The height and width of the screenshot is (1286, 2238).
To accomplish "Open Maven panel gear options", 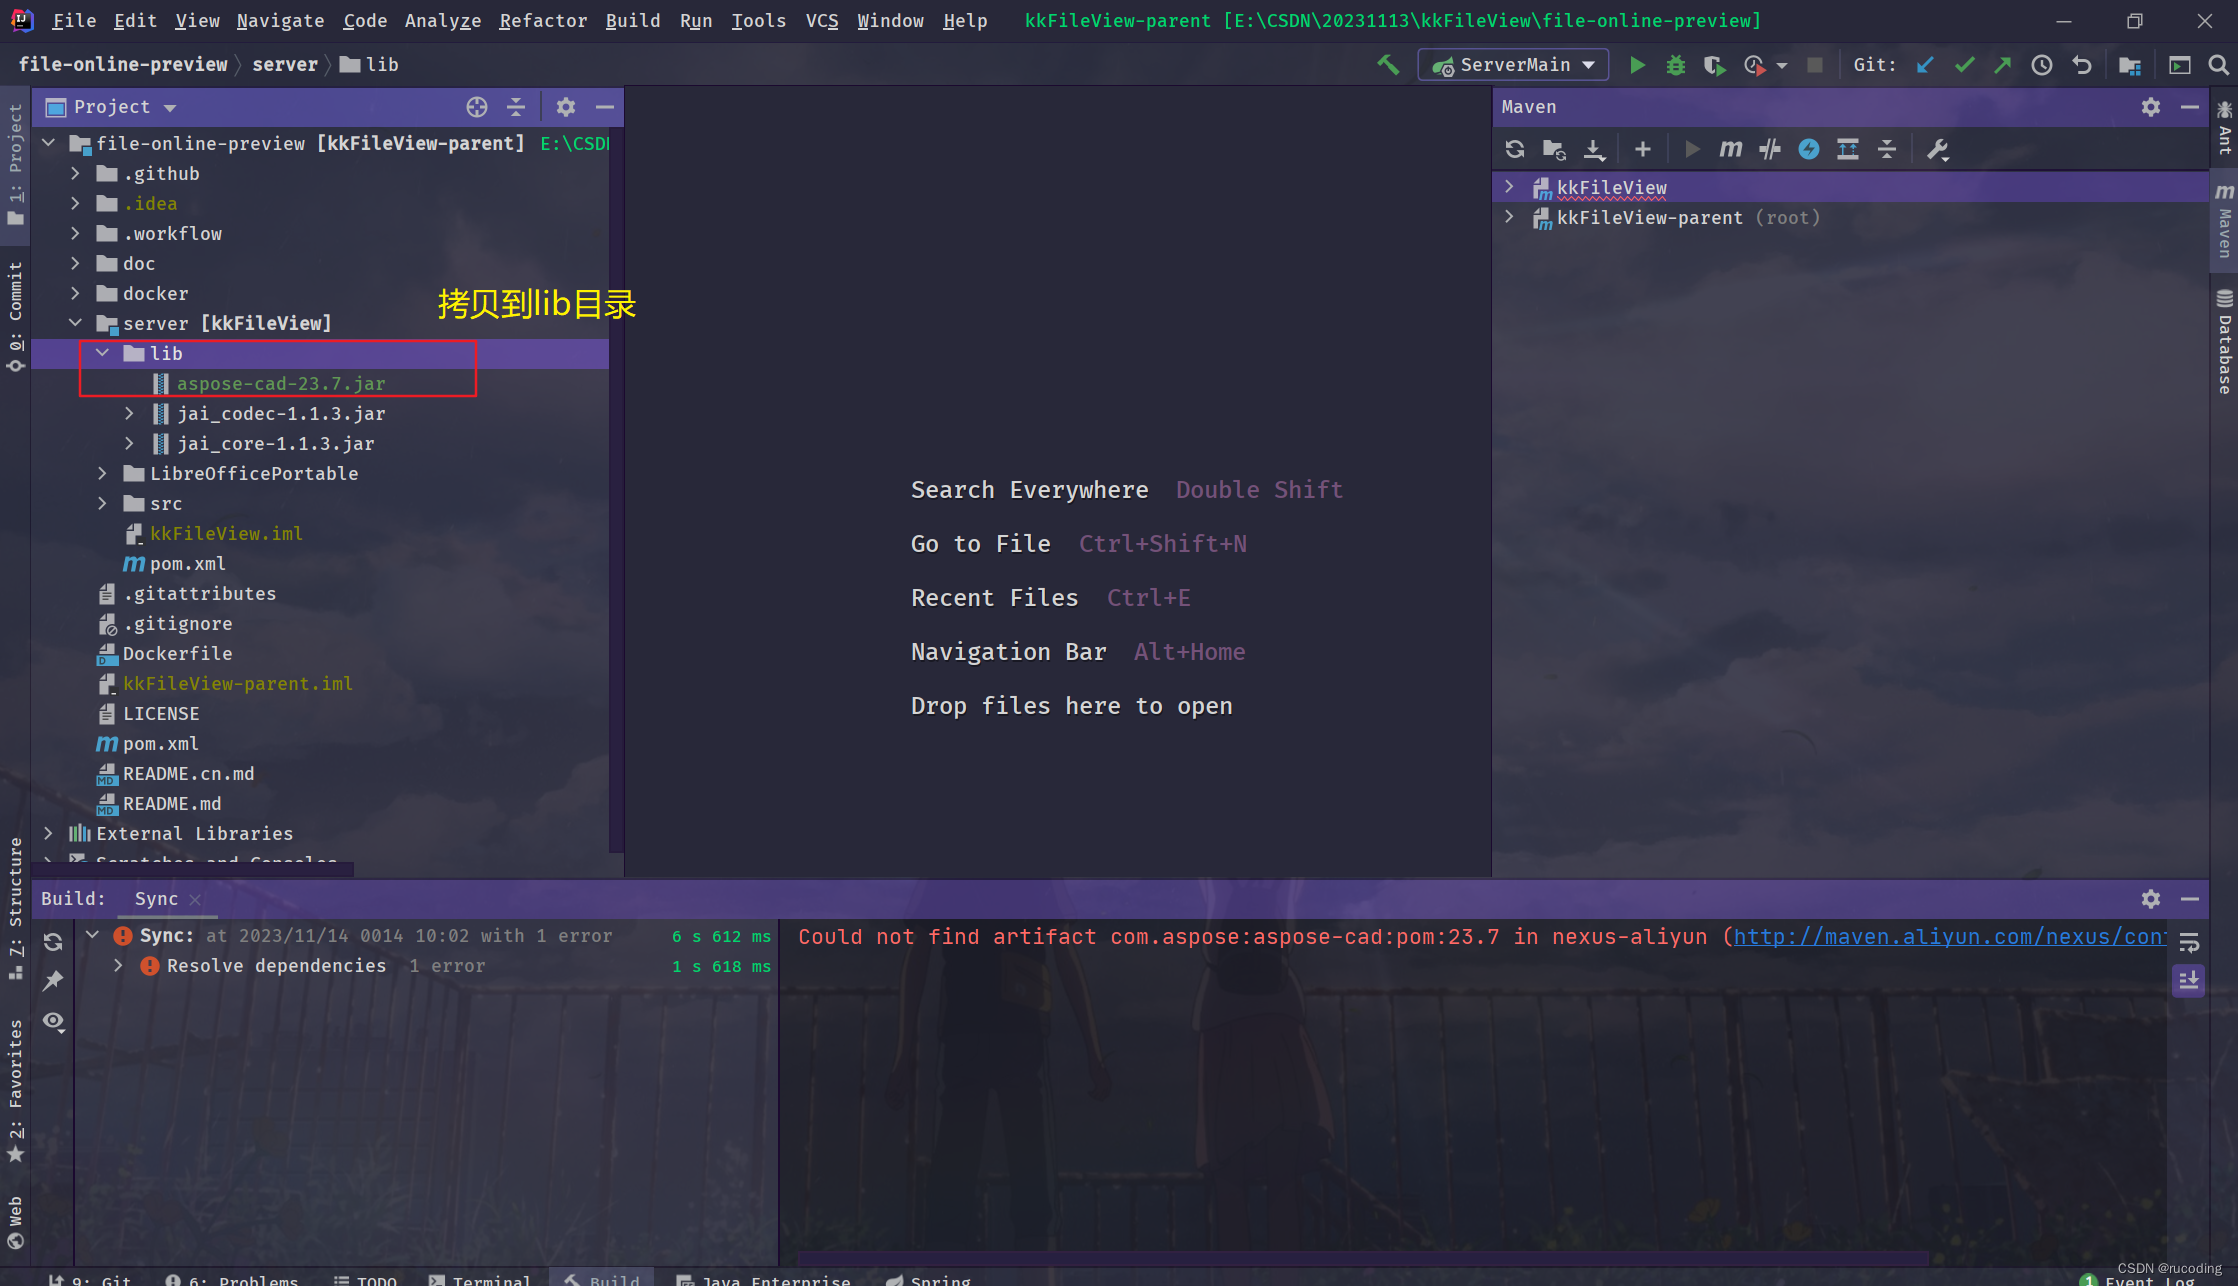I will pyautogui.click(x=2151, y=107).
